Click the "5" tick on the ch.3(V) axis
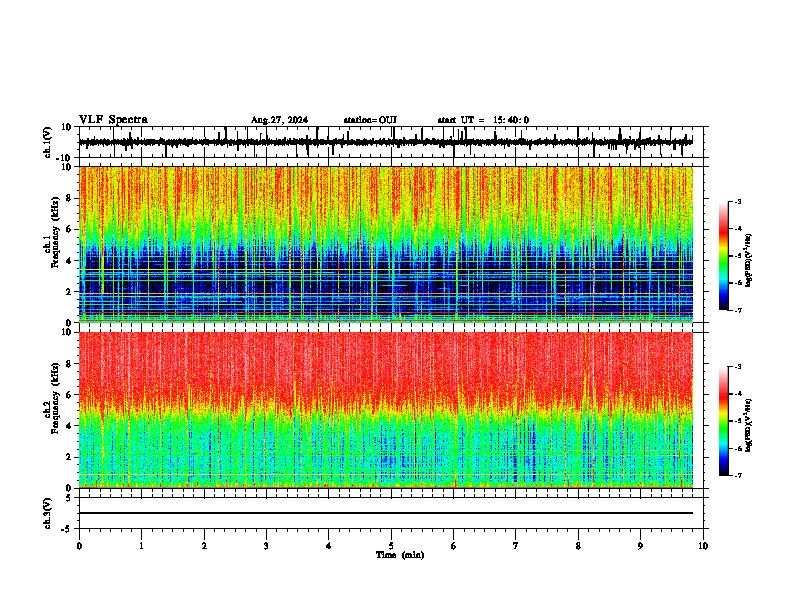This screenshot has height=612, width=792. [x=70, y=498]
